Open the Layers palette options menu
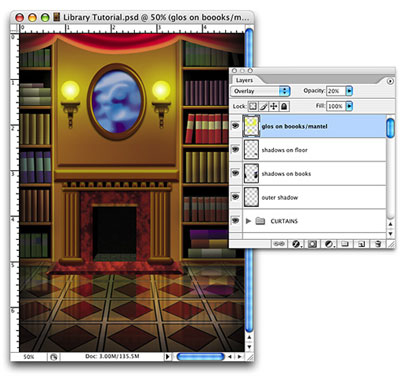The image size is (400, 388). 390,81
